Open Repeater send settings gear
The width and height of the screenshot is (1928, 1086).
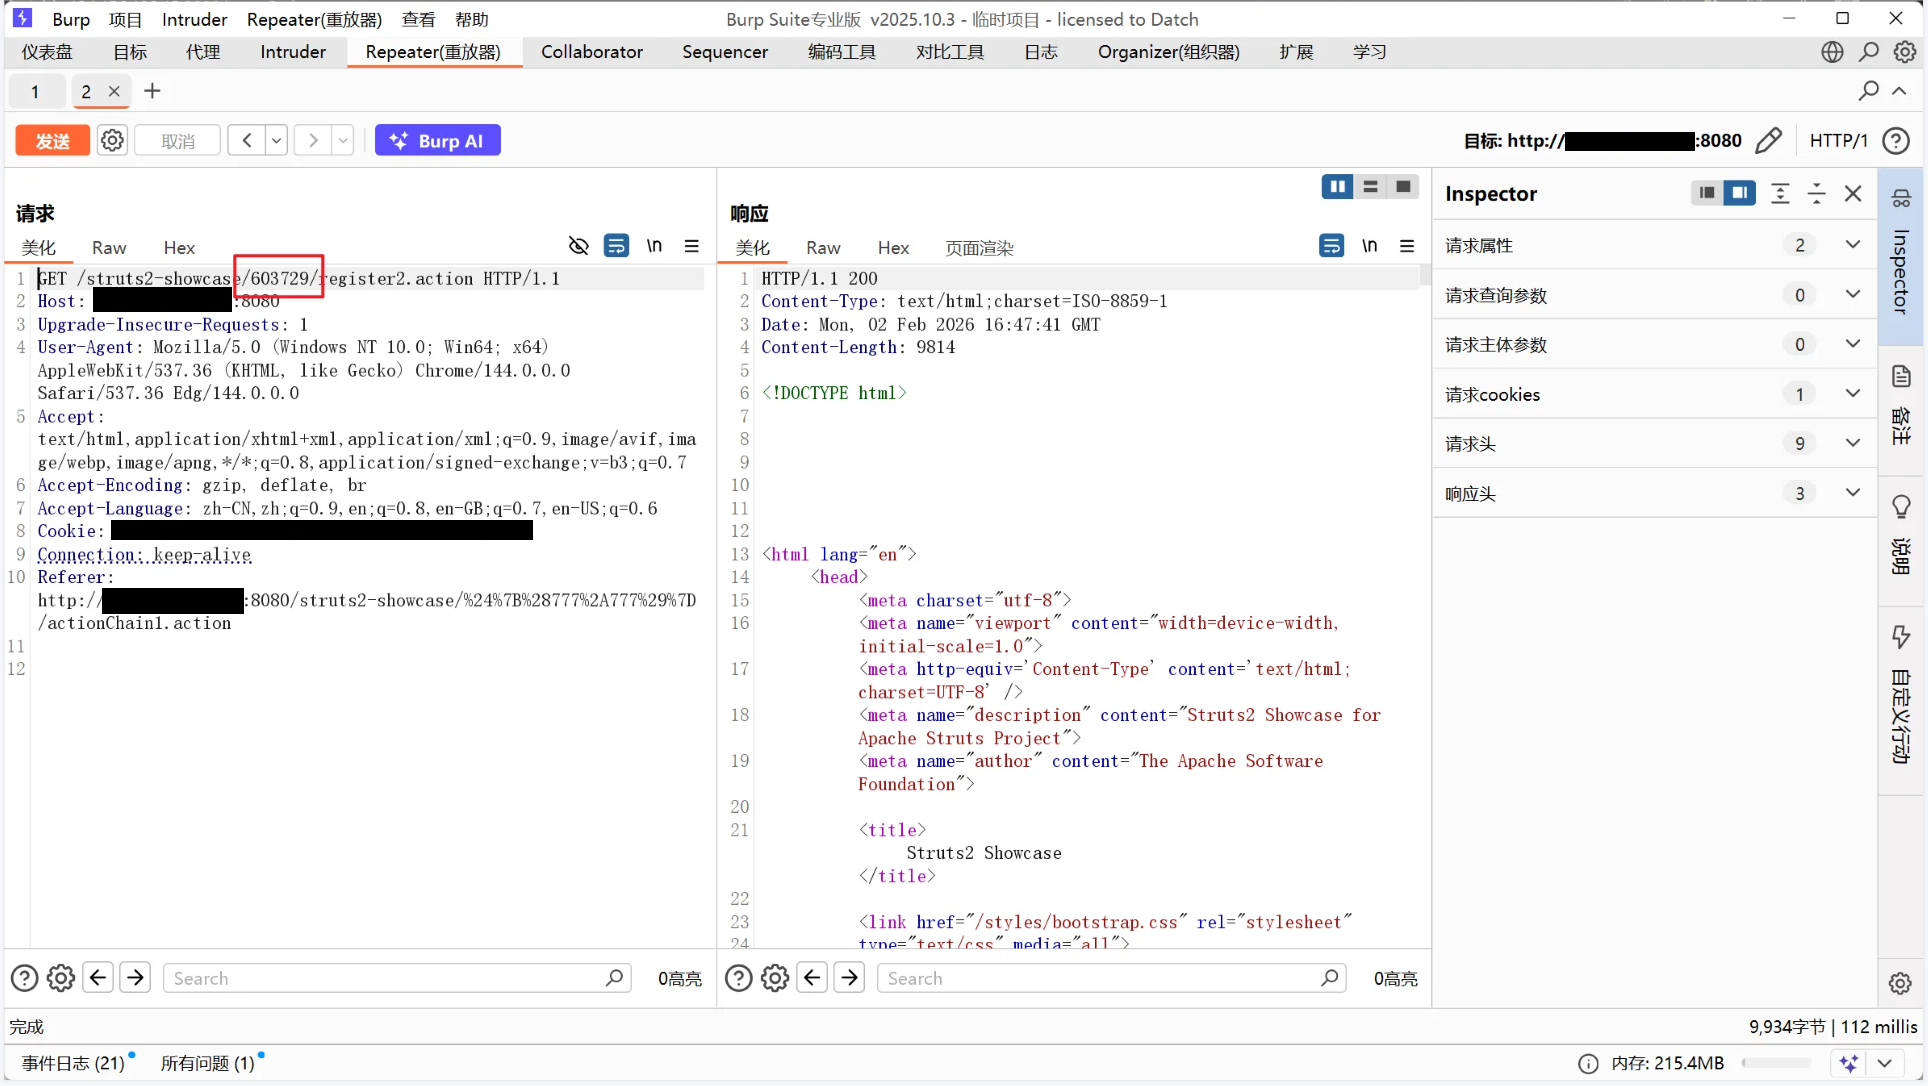pos(113,141)
